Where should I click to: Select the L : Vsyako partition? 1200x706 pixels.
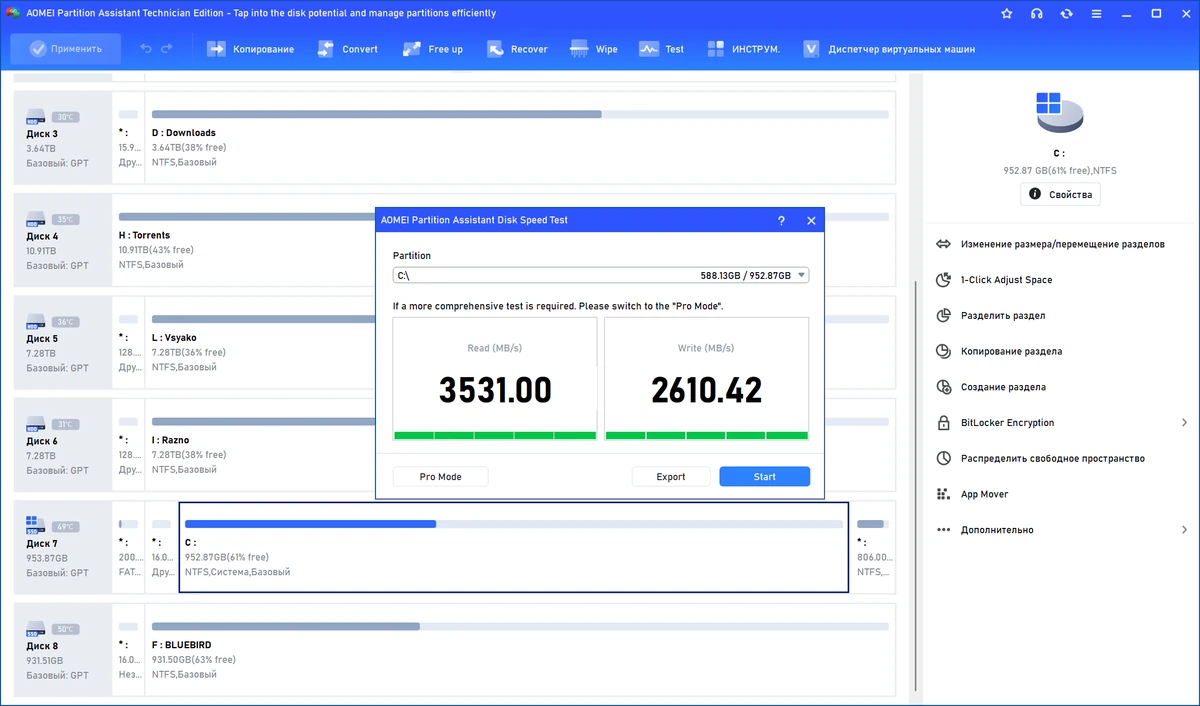tap(260, 344)
